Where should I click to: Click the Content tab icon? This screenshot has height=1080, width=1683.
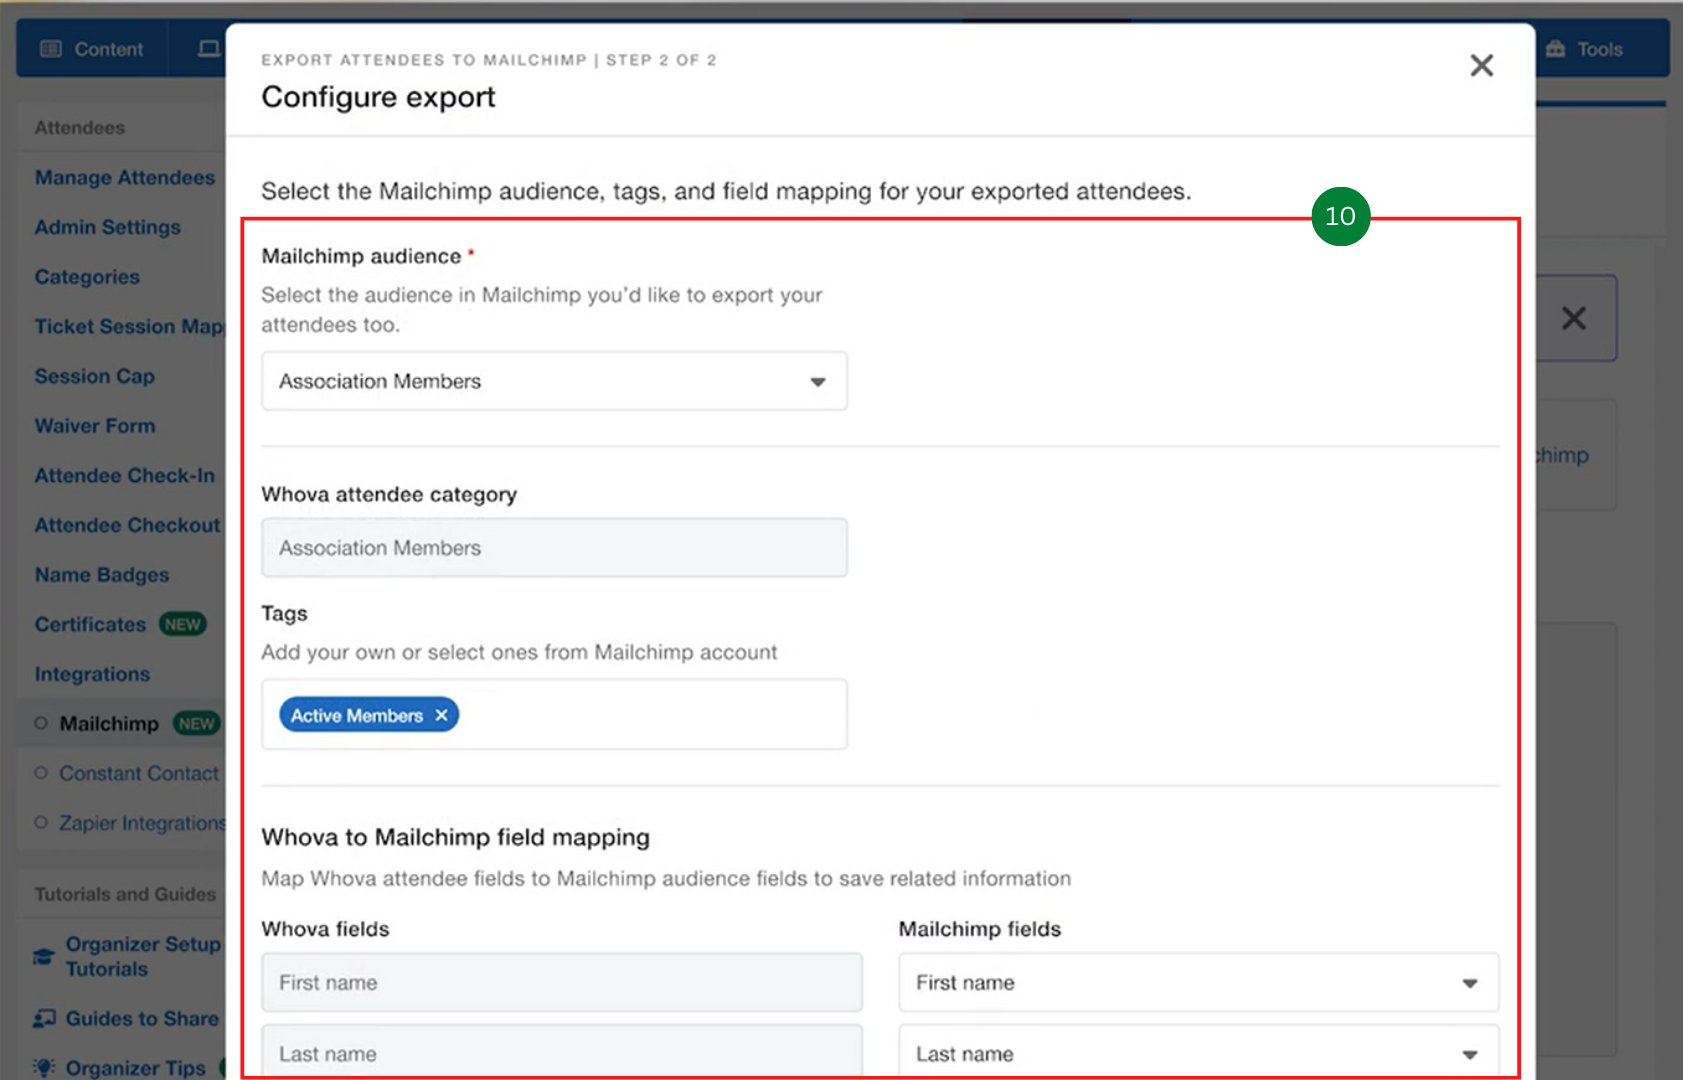coord(51,49)
